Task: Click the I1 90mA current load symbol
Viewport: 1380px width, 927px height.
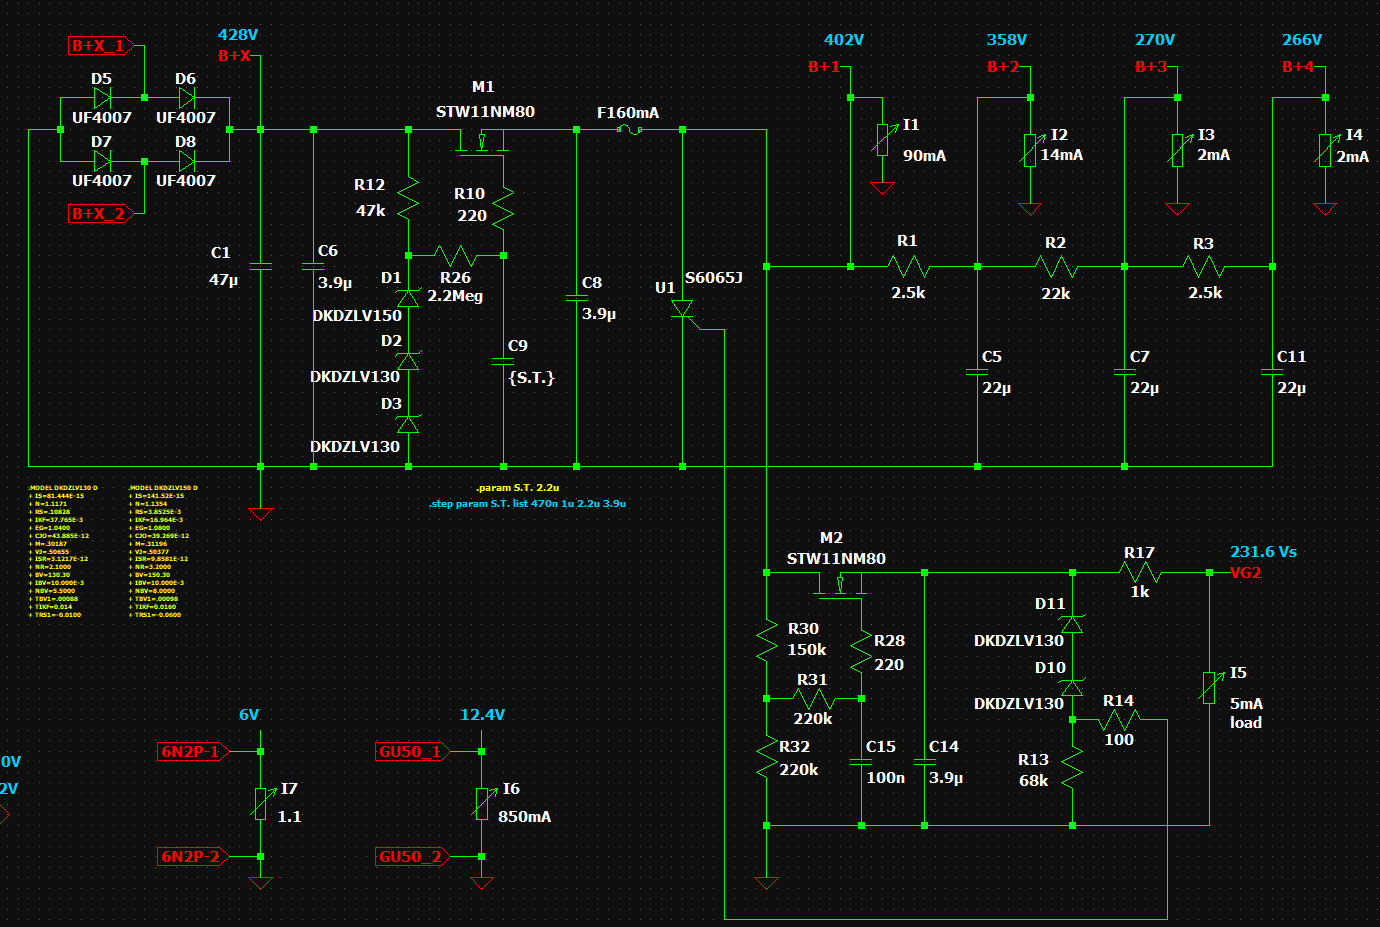Action: (x=882, y=140)
